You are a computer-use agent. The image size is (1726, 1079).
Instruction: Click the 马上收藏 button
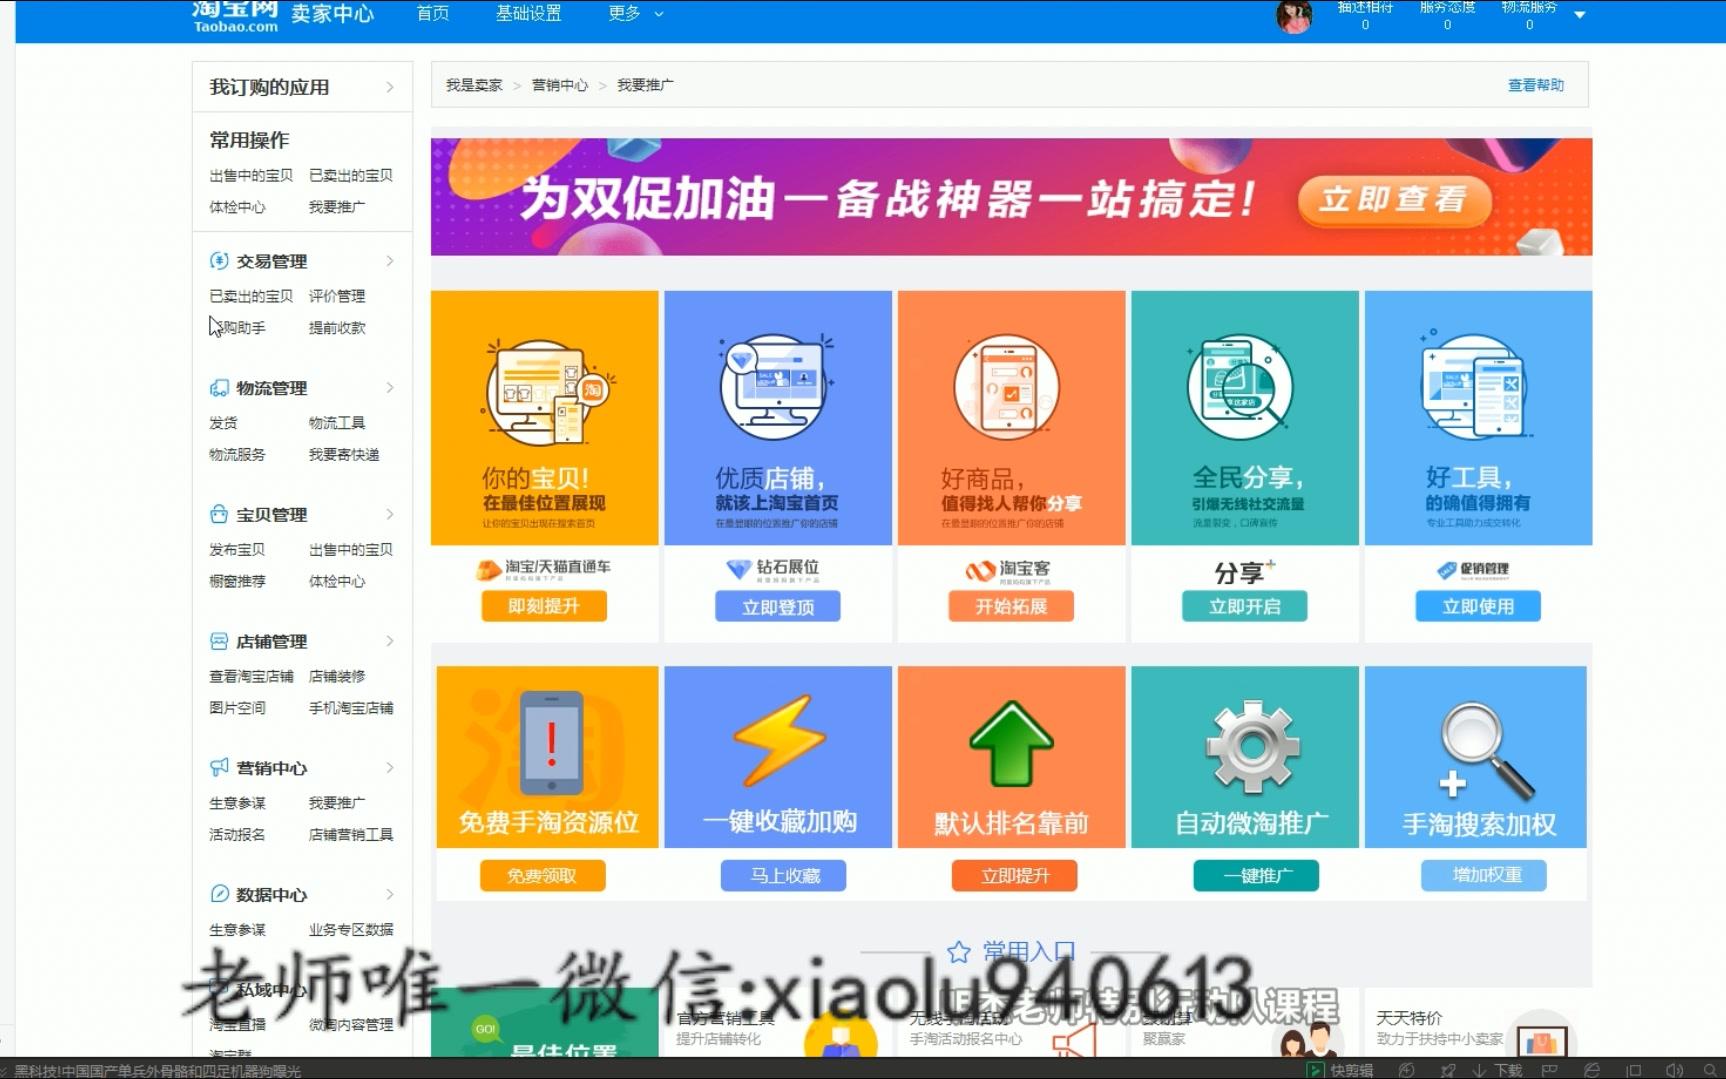(784, 876)
